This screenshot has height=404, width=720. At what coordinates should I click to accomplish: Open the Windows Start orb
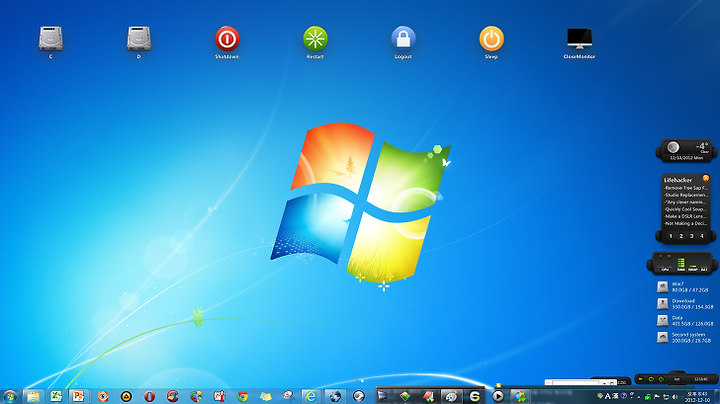click(x=10, y=396)
